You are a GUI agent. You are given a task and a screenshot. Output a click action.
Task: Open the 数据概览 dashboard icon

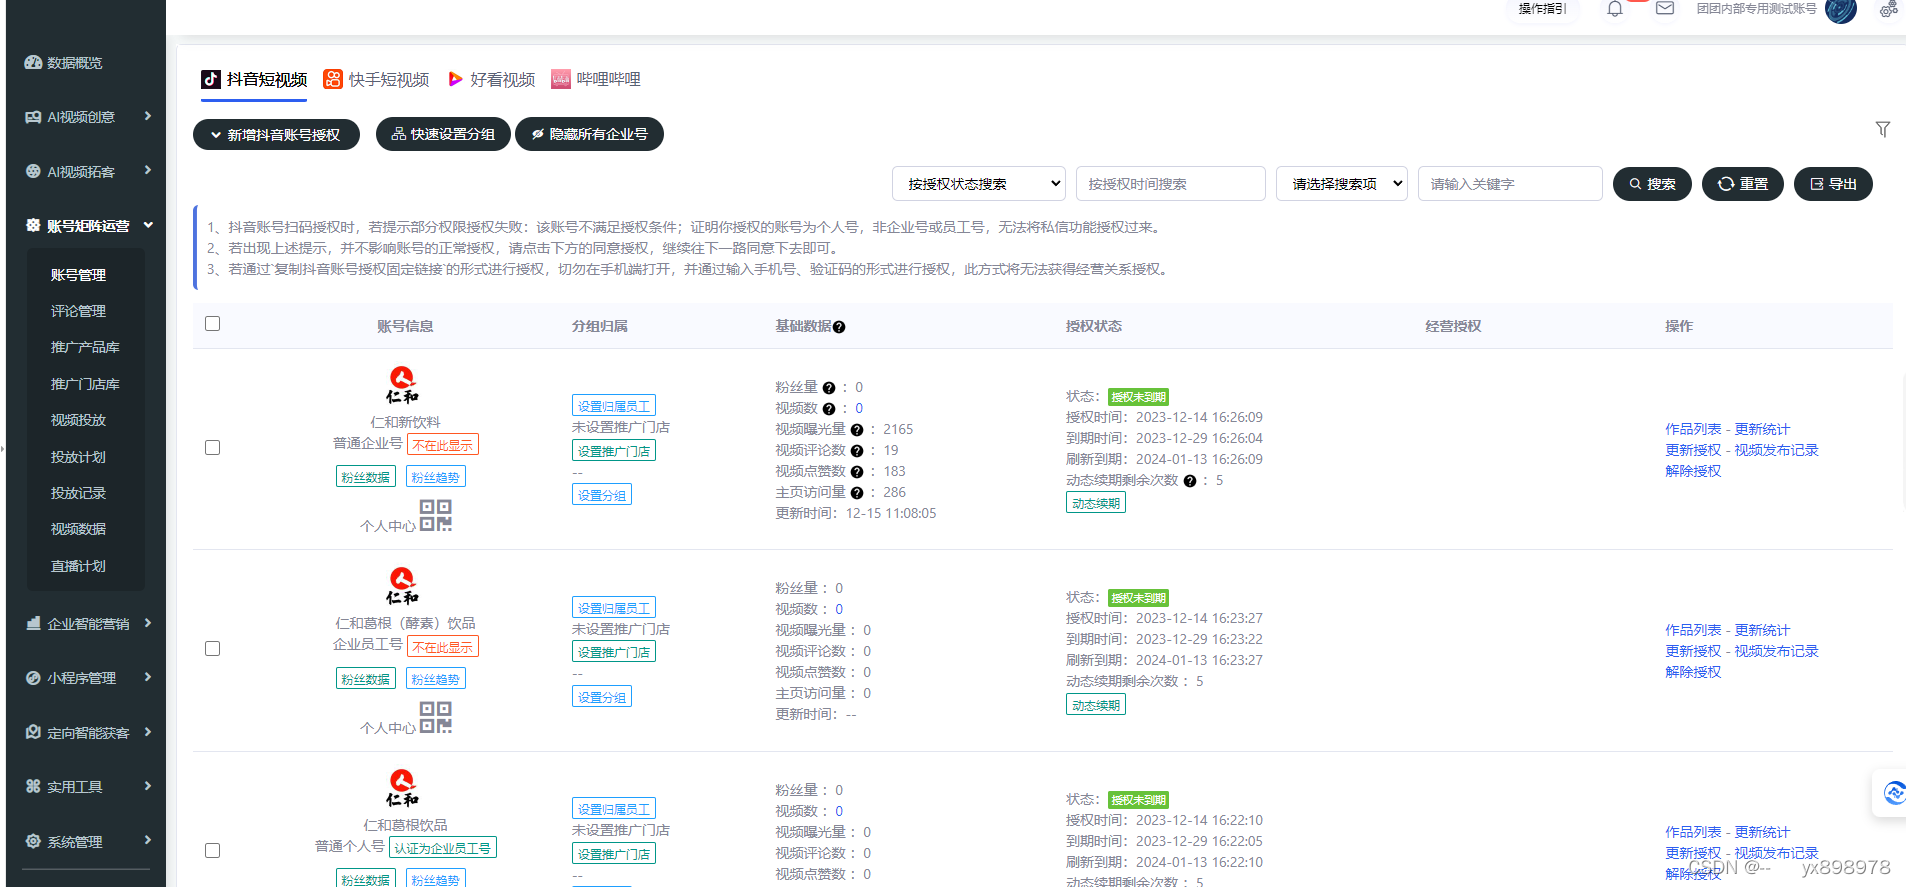(33, 62)
